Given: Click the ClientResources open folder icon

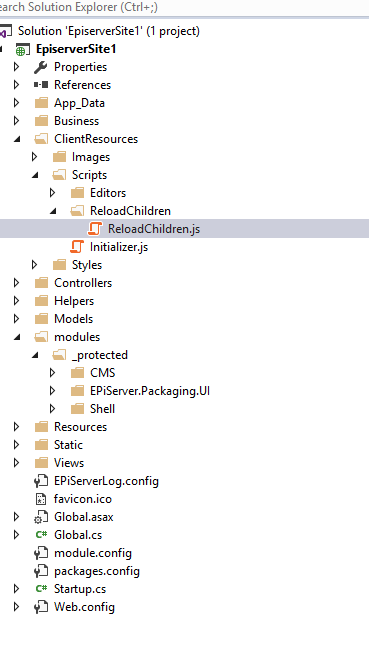Looking at the screenshot, I should [41, 139].
